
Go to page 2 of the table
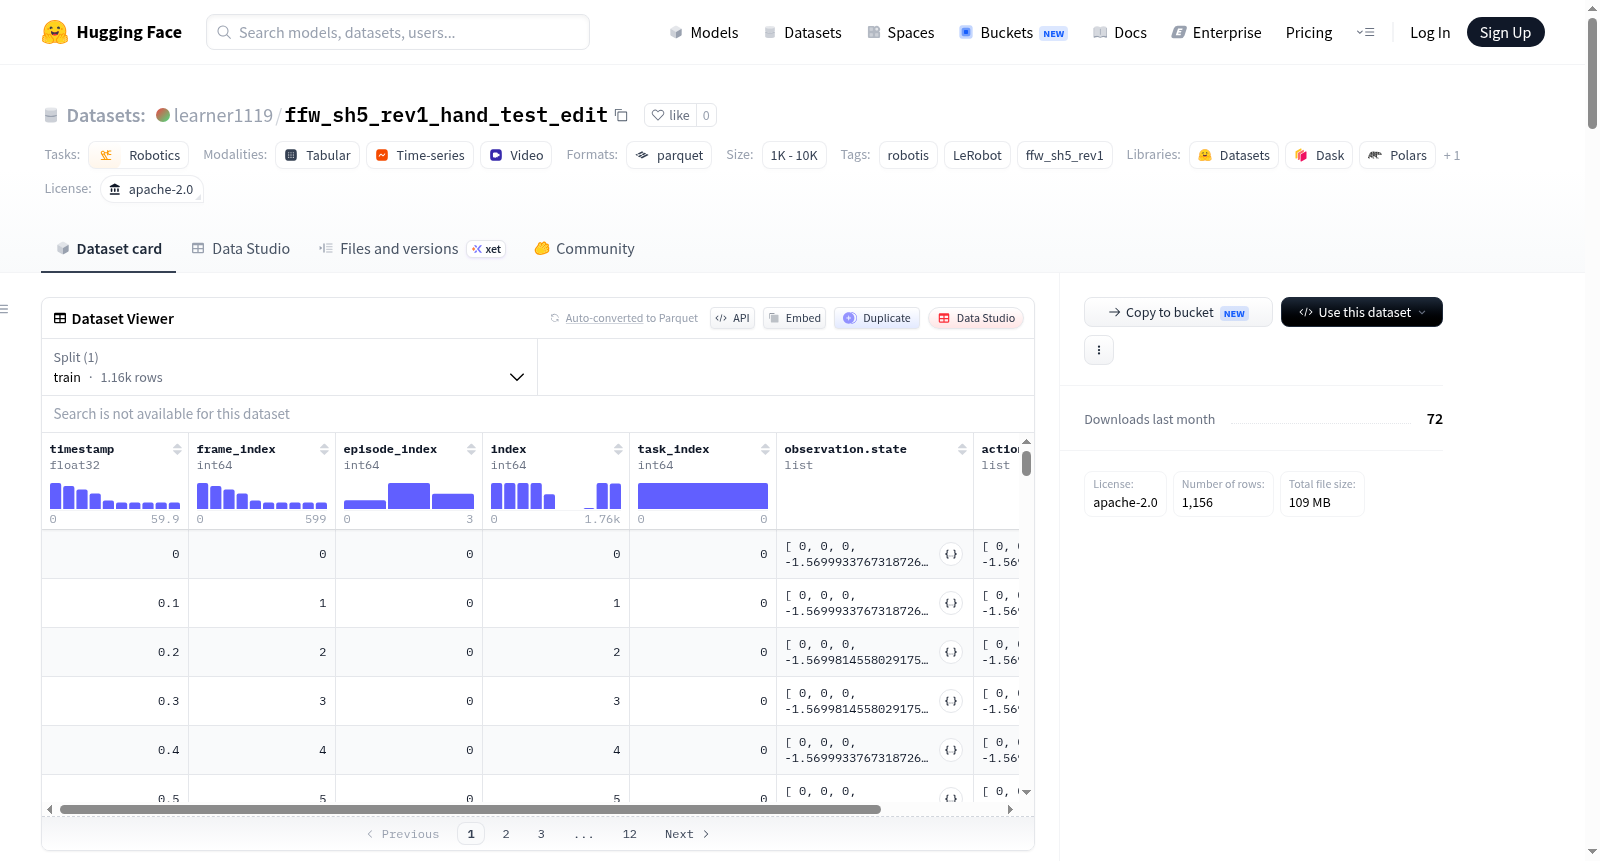506,834
